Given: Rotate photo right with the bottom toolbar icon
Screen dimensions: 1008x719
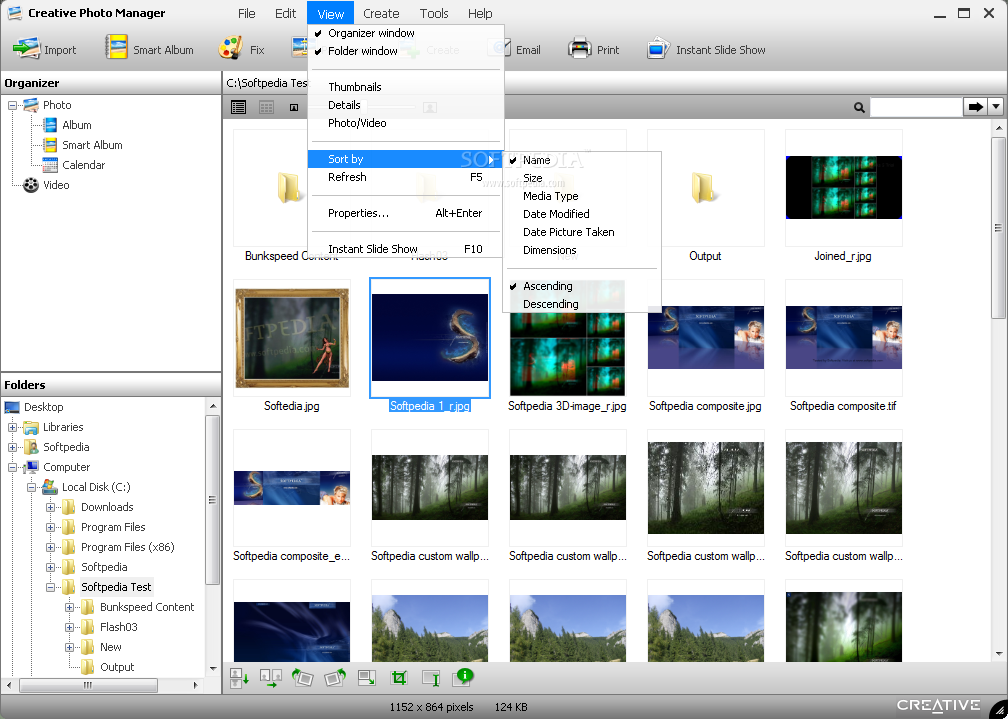Looking at the screenshot, I should pyautogui.click(x=335, y=678).
